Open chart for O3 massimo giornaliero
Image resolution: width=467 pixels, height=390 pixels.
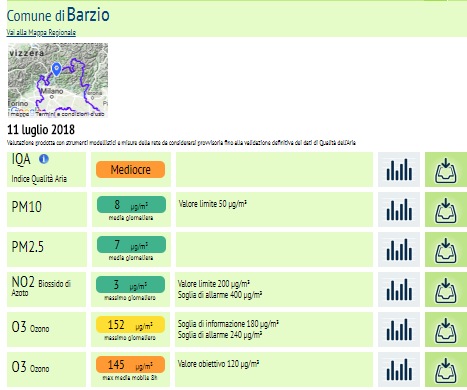[x=399, y=329]
